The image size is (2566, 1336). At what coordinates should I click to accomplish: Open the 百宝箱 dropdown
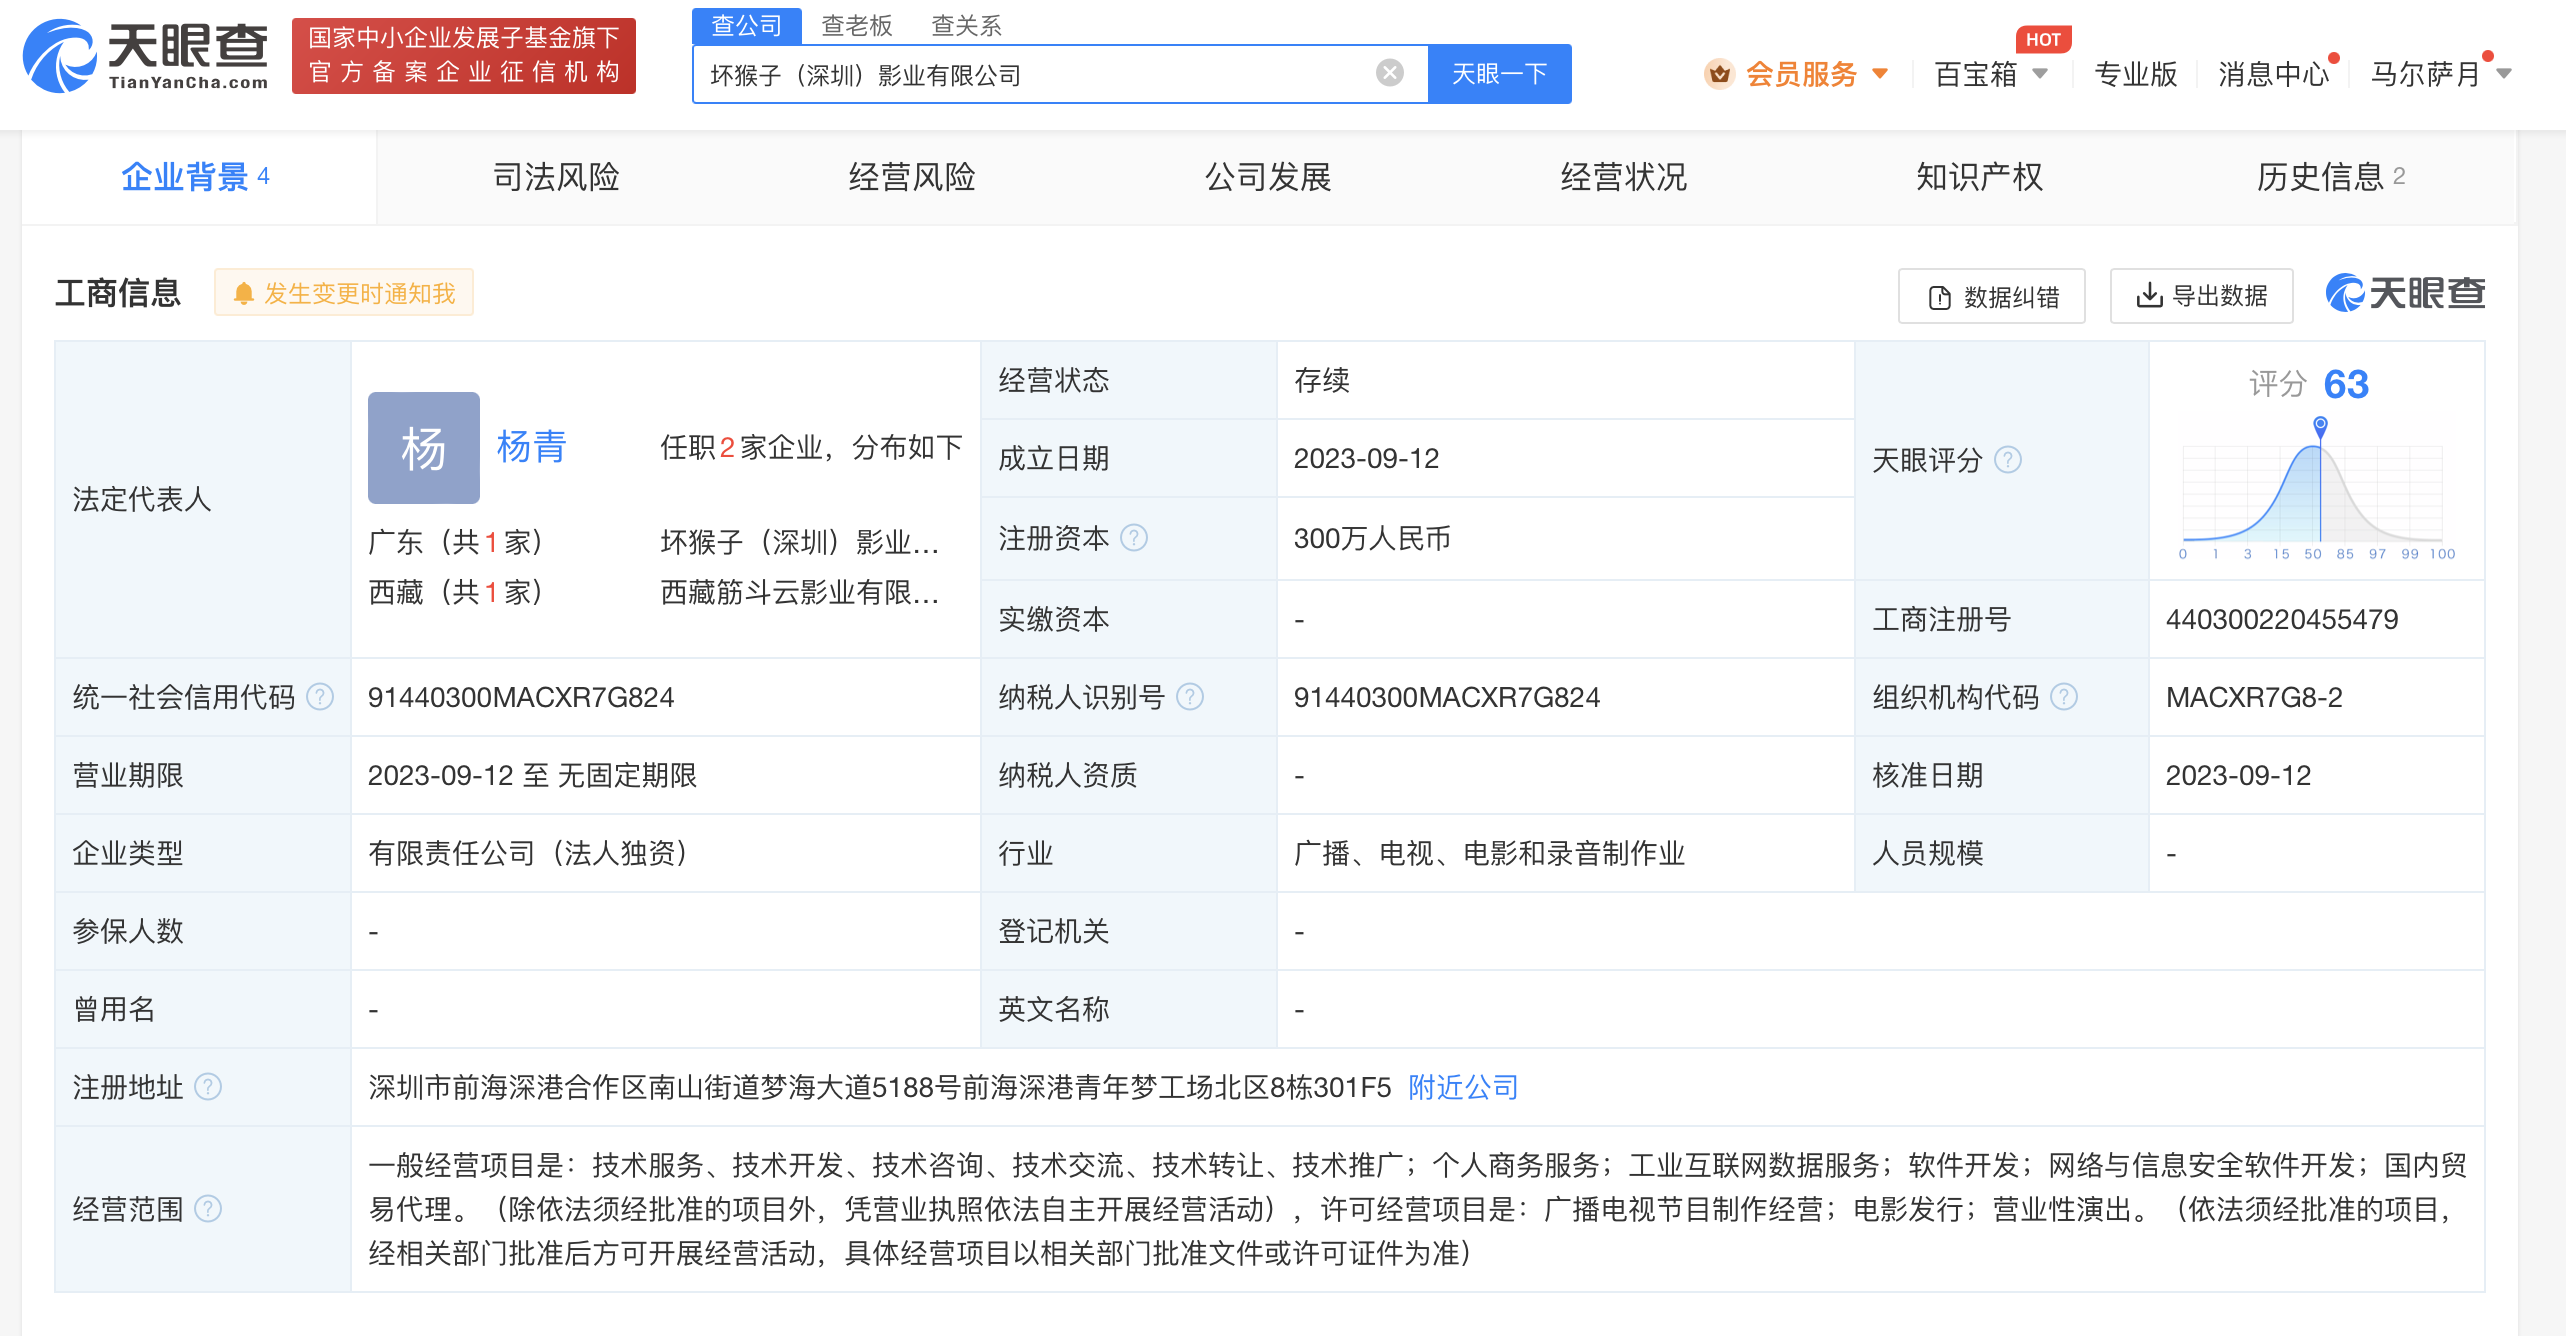pos(2041,74)
